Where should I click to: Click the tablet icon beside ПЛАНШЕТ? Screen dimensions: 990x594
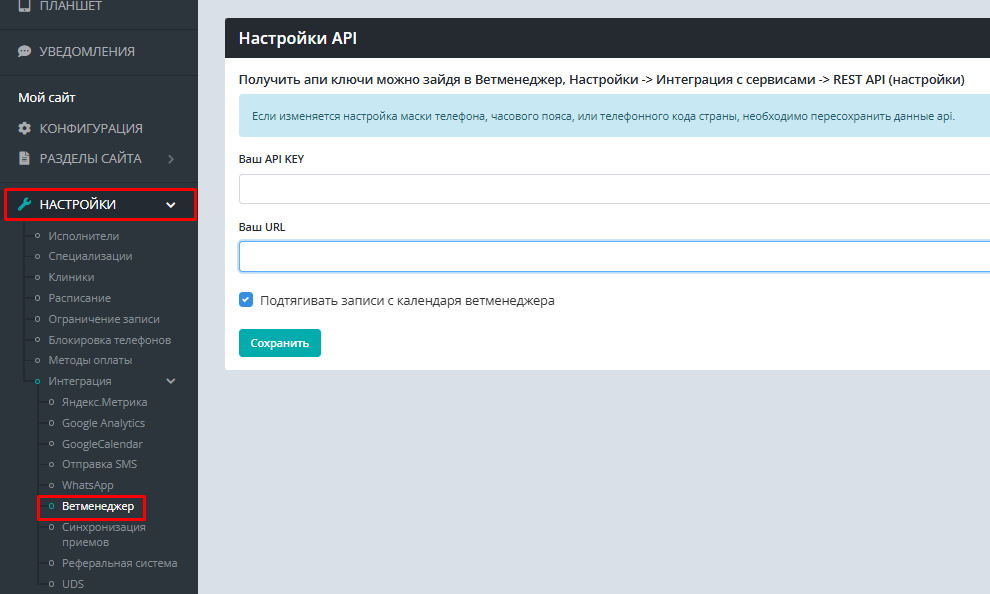(x=24, y=6)
